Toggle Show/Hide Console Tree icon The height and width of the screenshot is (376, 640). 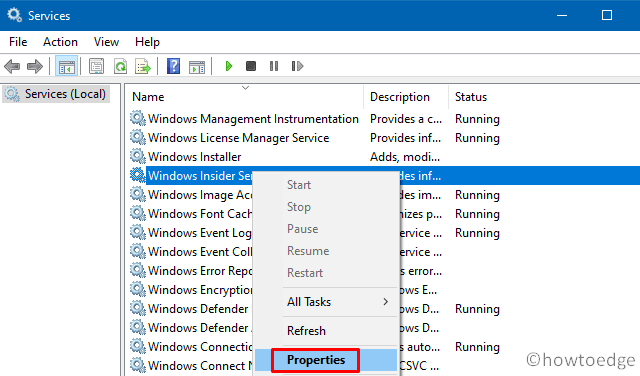pyautogui.click(x=67, y=66)
